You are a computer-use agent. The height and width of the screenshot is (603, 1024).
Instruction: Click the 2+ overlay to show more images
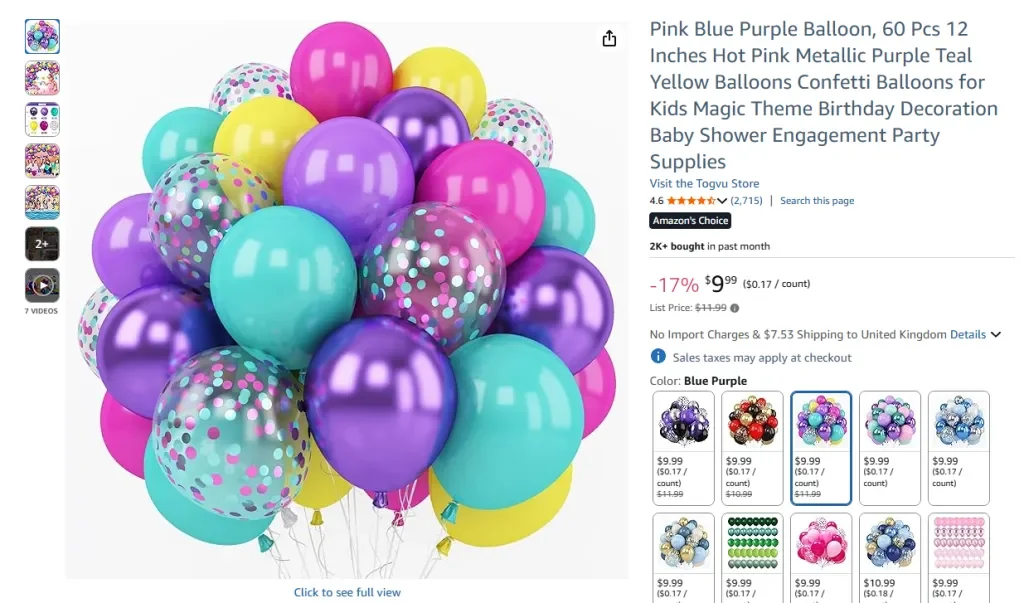pos(41,243)
